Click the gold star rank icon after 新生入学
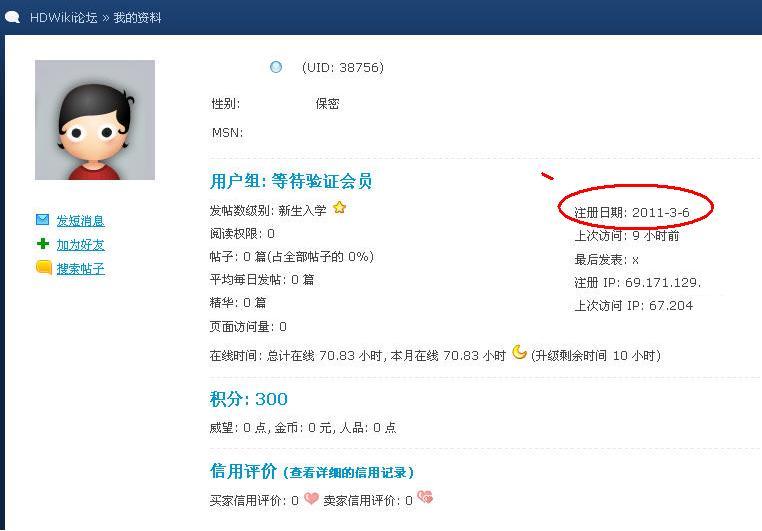Screen dimensions: 762x531 339,208
